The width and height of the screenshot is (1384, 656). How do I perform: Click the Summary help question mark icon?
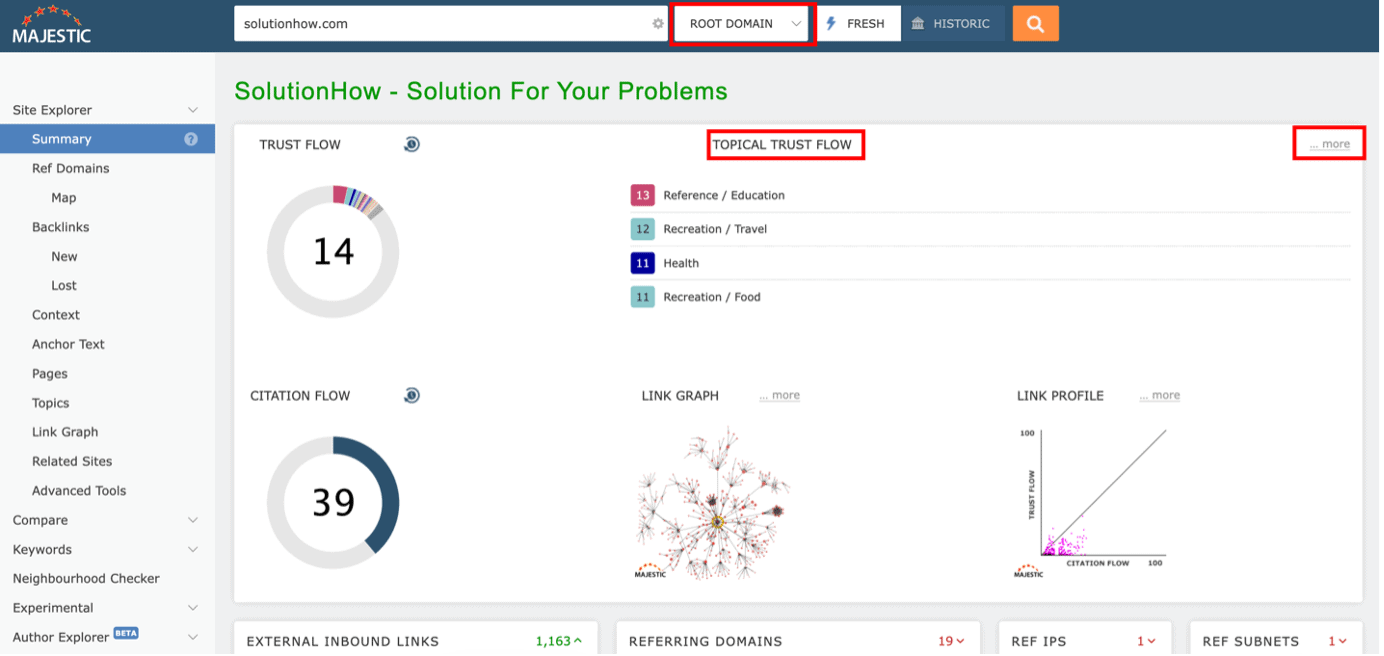(191, 139)
